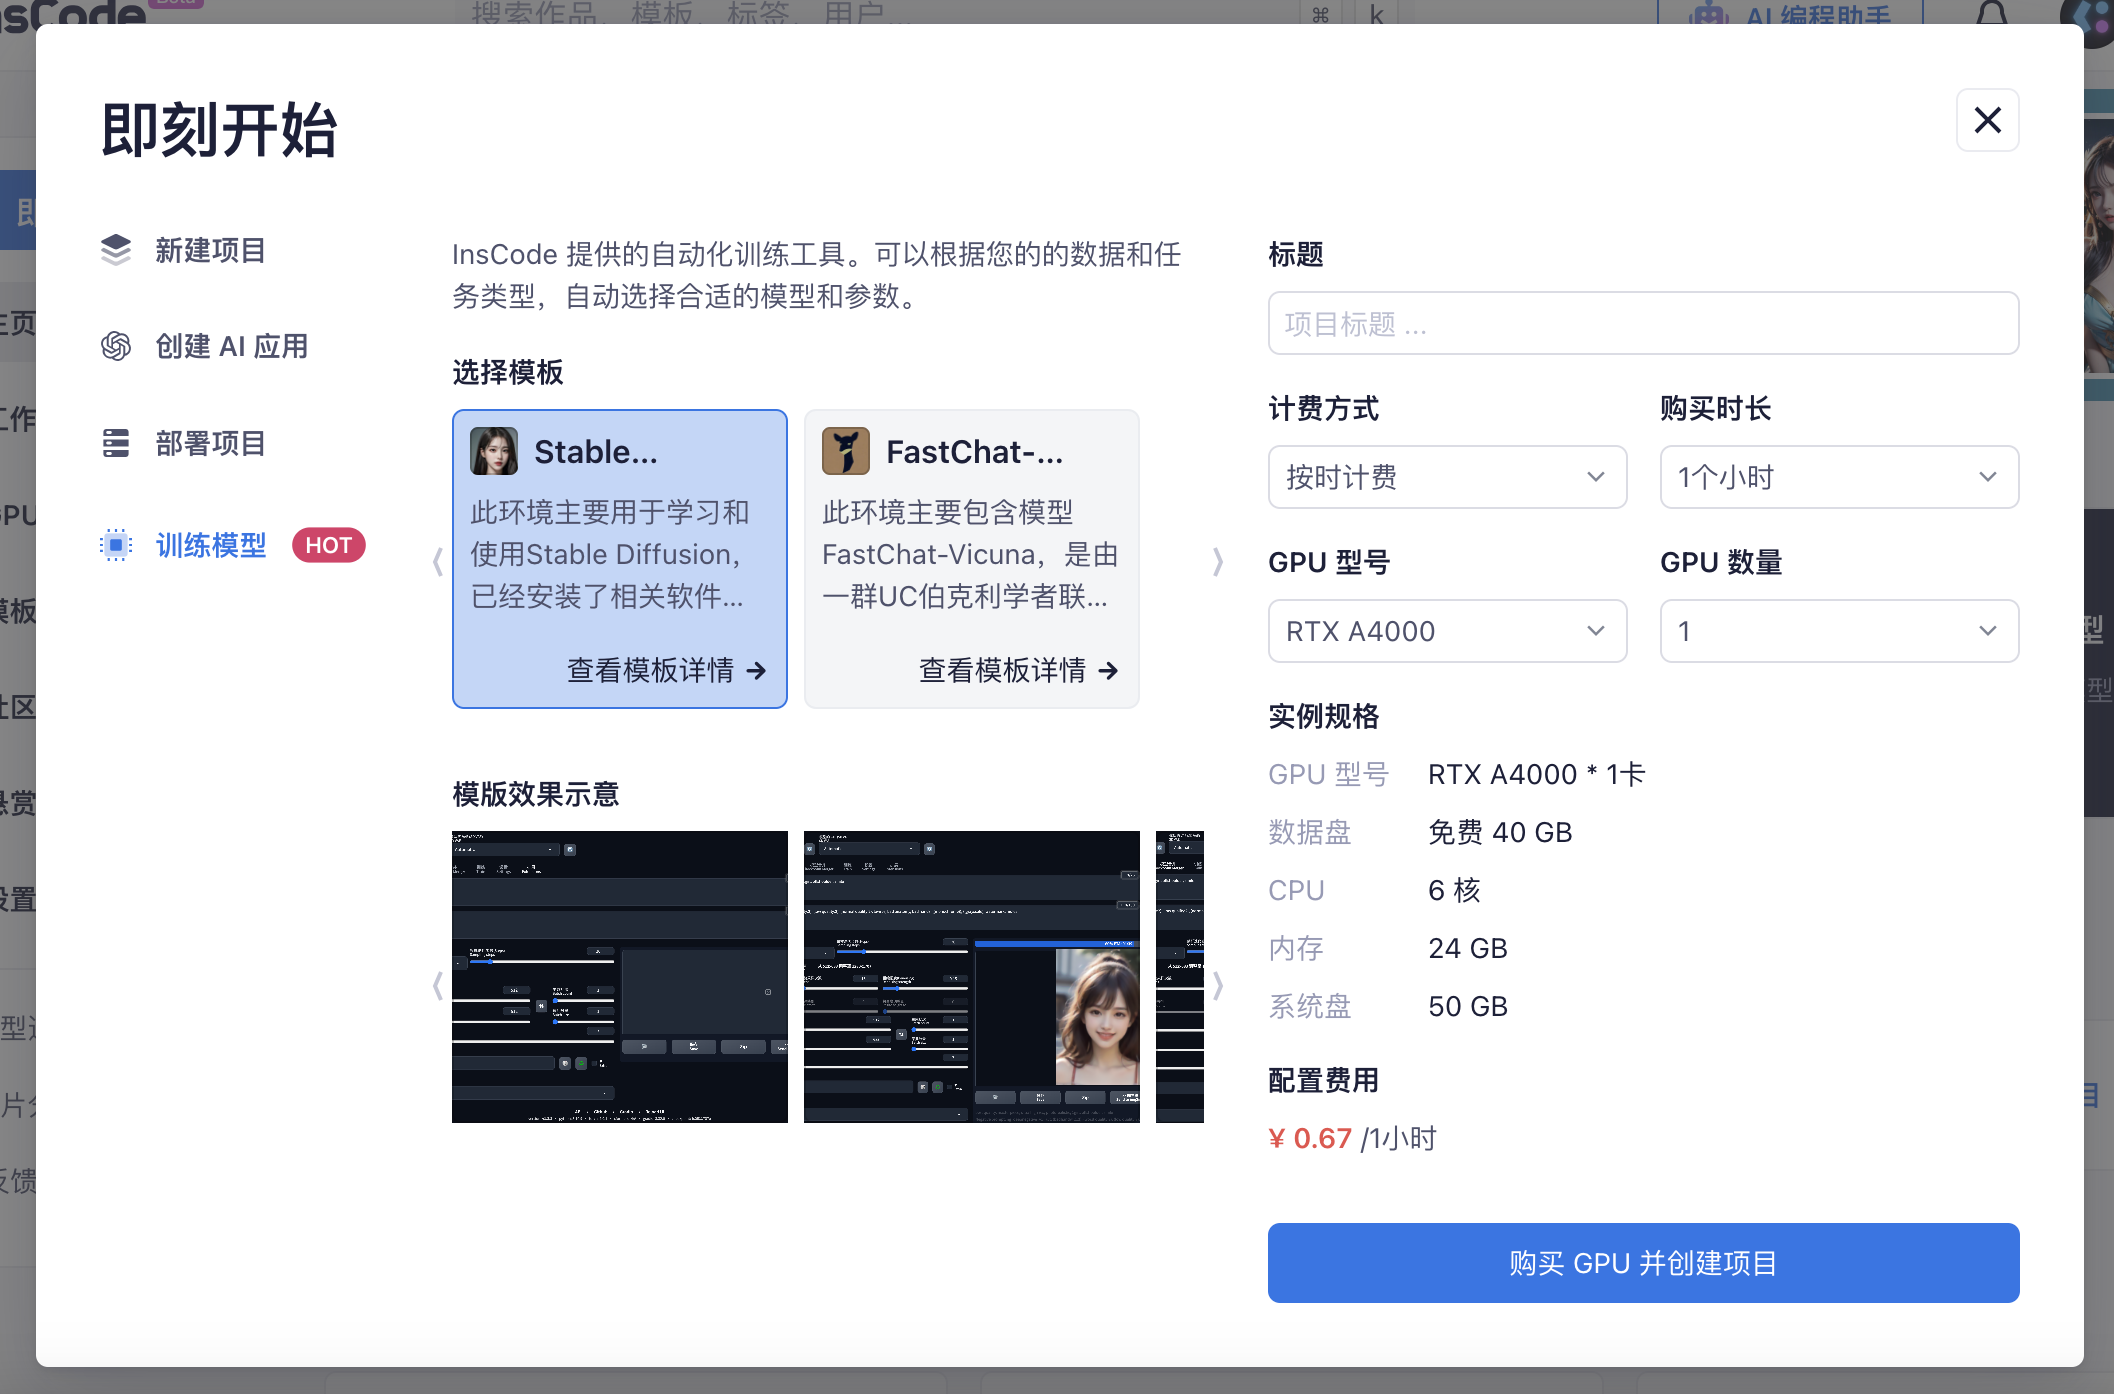
Task: Open the first template preview thumbnail
Action: (620, 977)
